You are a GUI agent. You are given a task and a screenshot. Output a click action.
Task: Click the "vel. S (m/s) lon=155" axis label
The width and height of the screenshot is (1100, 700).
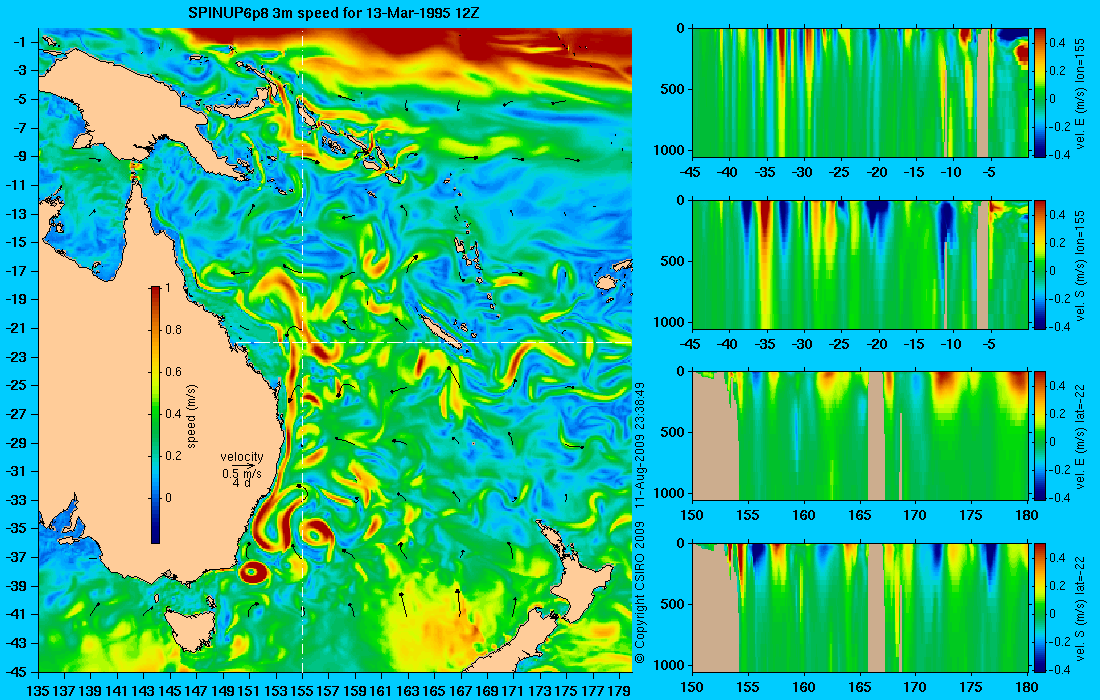click(1081, 264)
